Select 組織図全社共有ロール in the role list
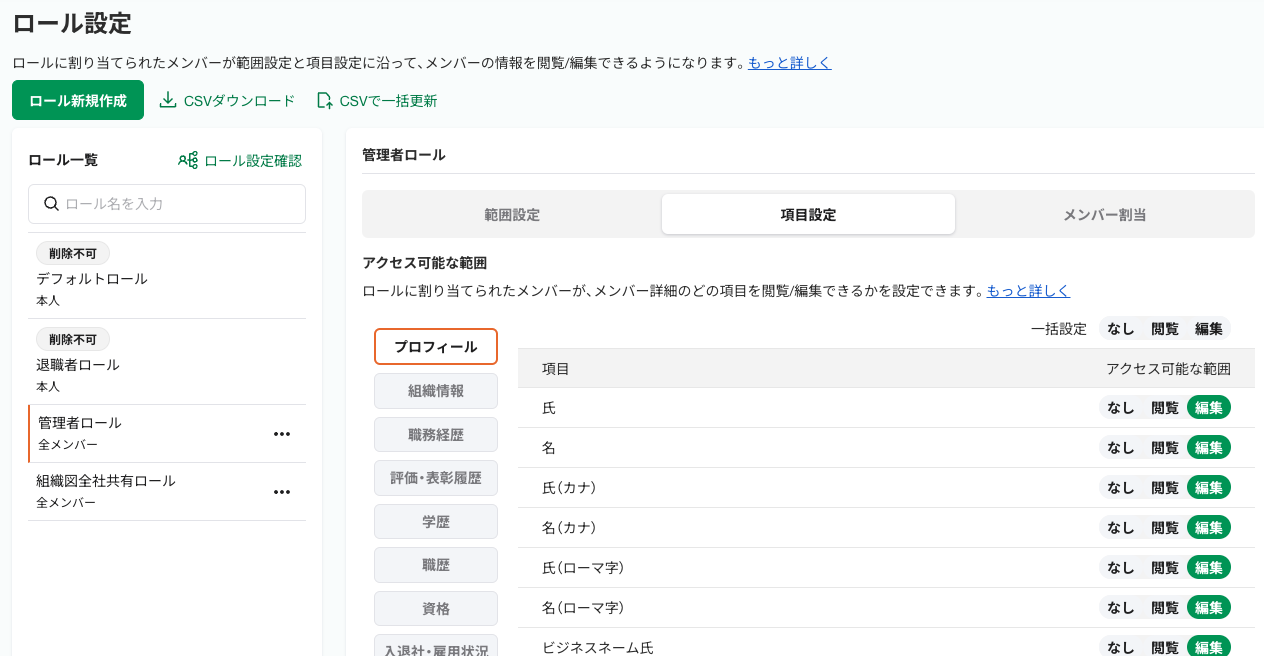The height and width of the screenshot is (656, 1264). tap(167, 492)
